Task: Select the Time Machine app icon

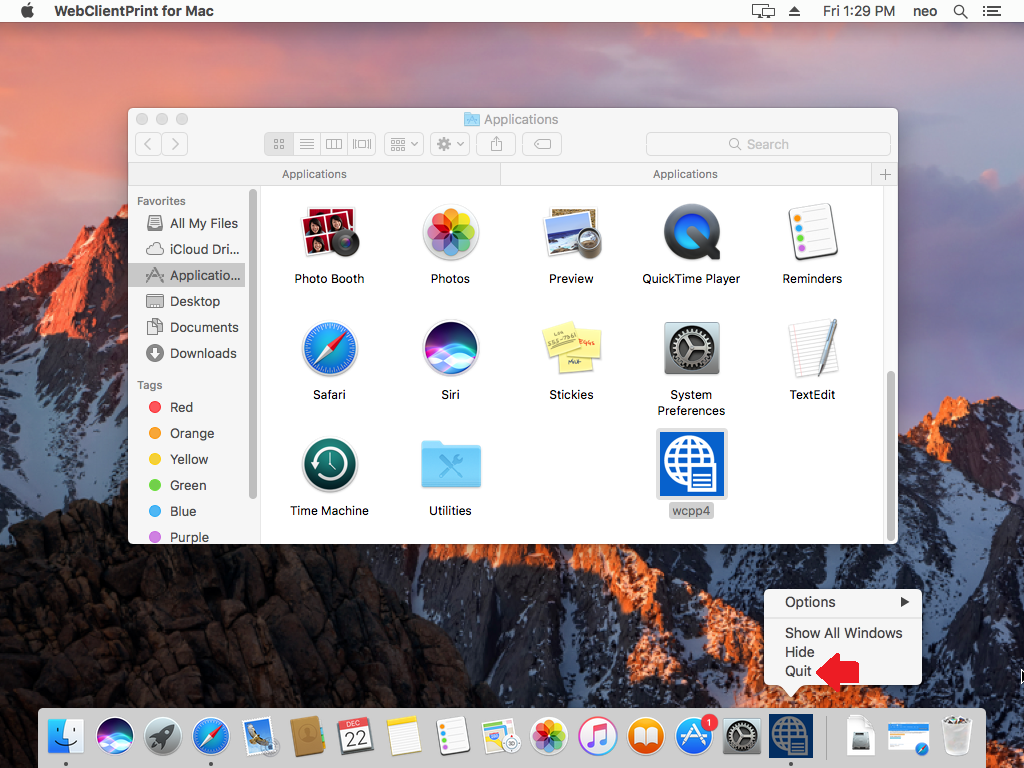Action: coord(329,464)
